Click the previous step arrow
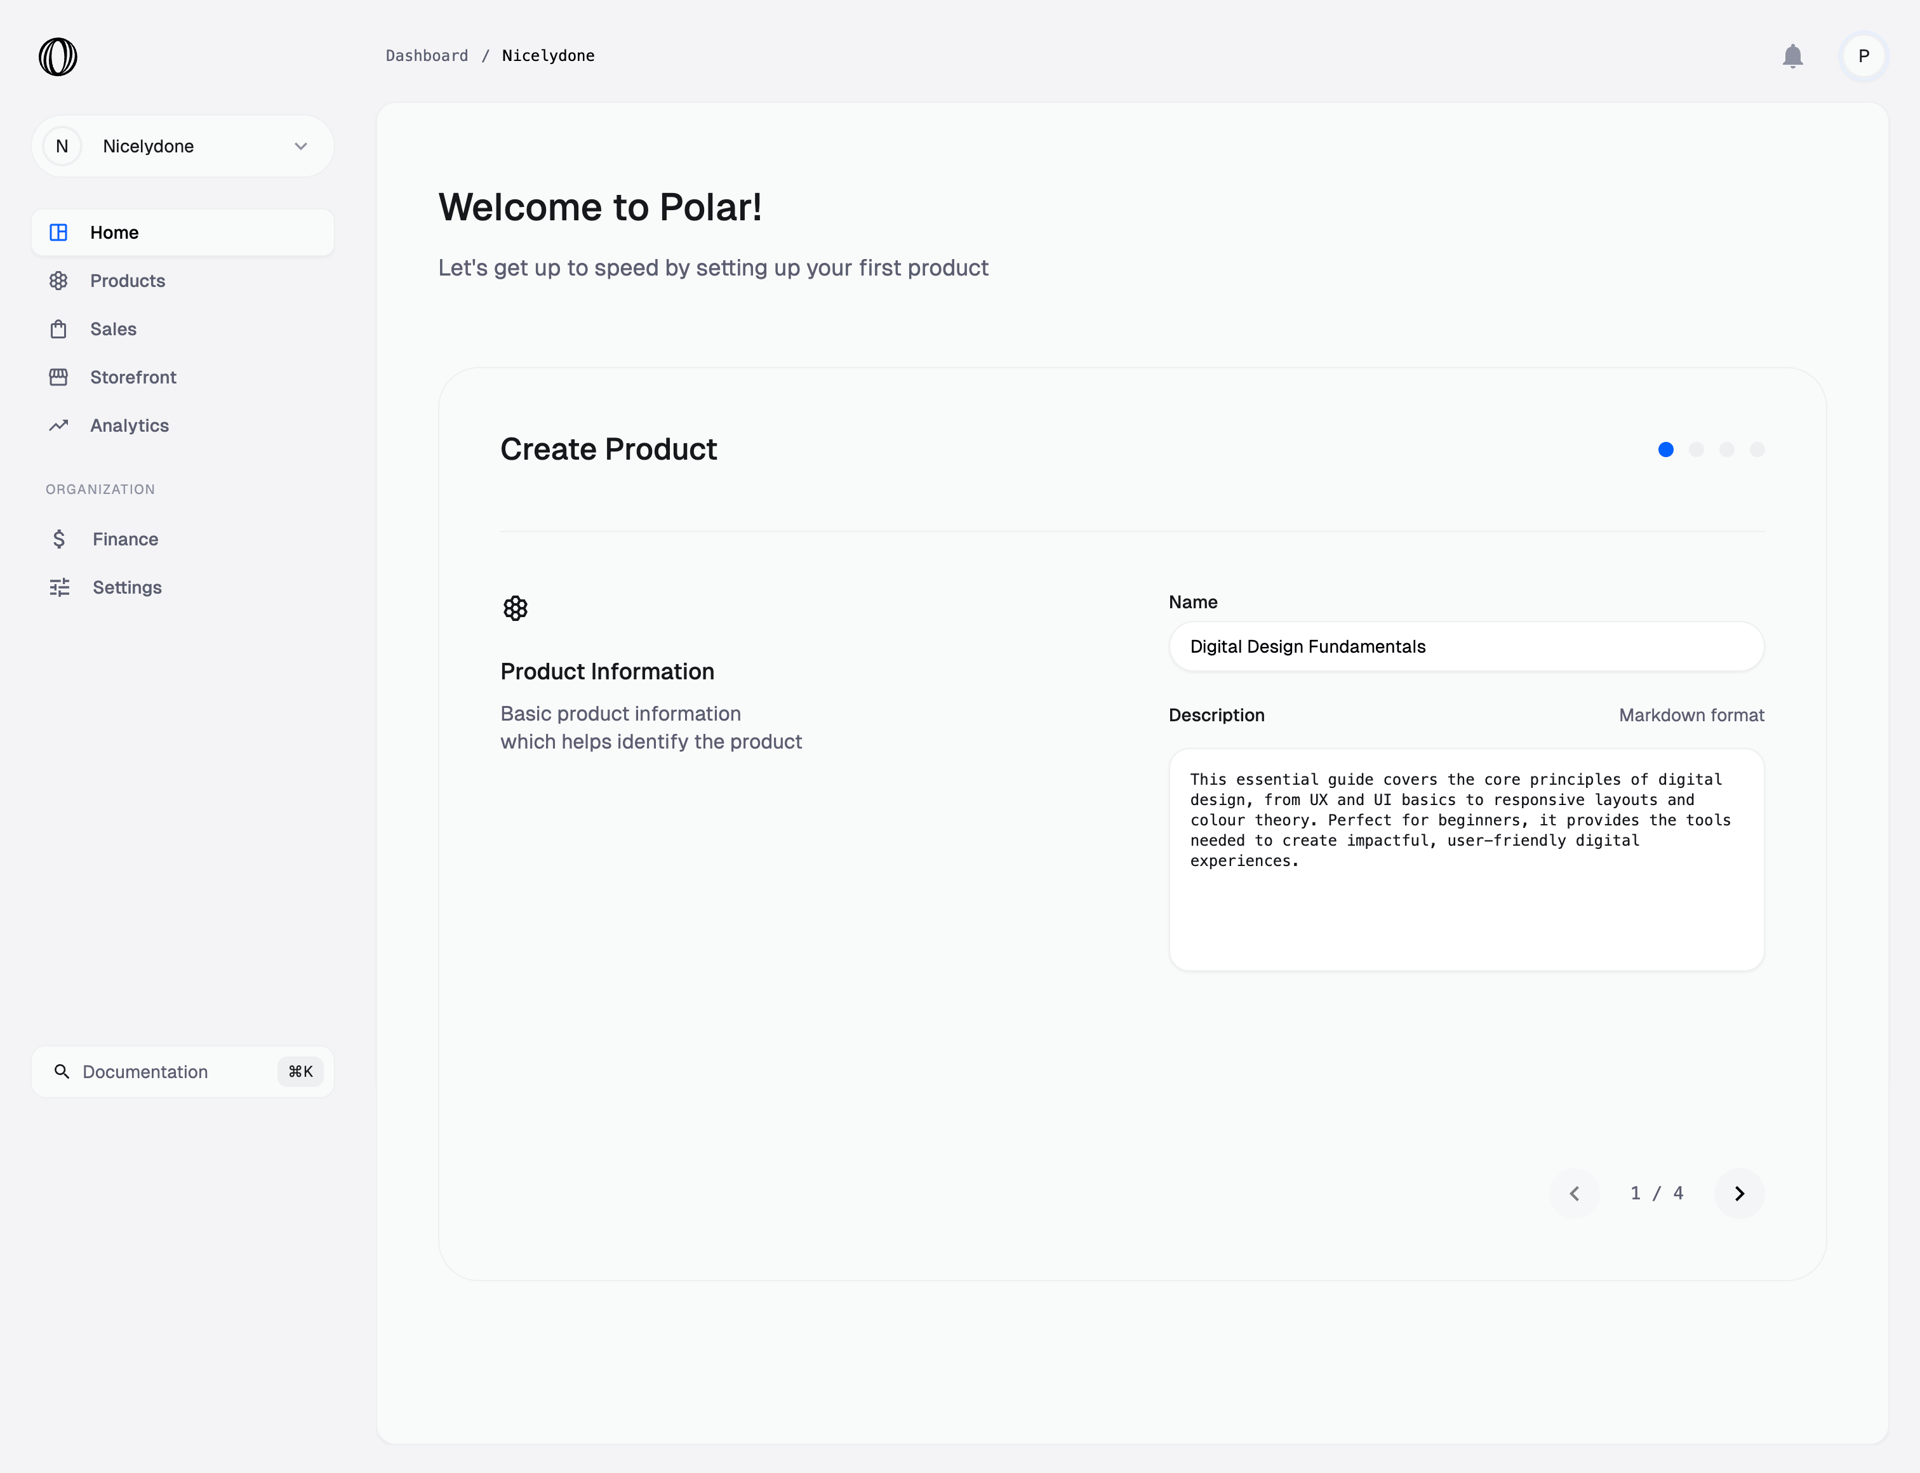1920x1473 pixels. (x=1575, y=1193)
